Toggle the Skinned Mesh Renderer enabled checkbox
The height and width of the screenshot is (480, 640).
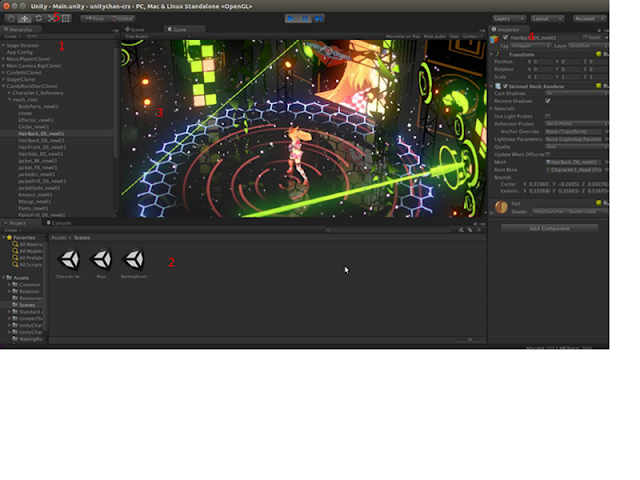coord(505,86)
